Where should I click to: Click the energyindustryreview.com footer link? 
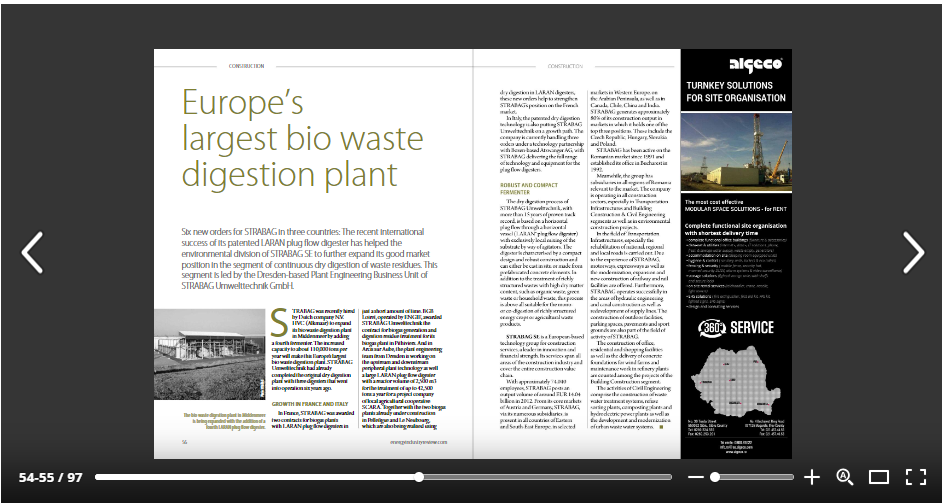(x=419, y=442)
